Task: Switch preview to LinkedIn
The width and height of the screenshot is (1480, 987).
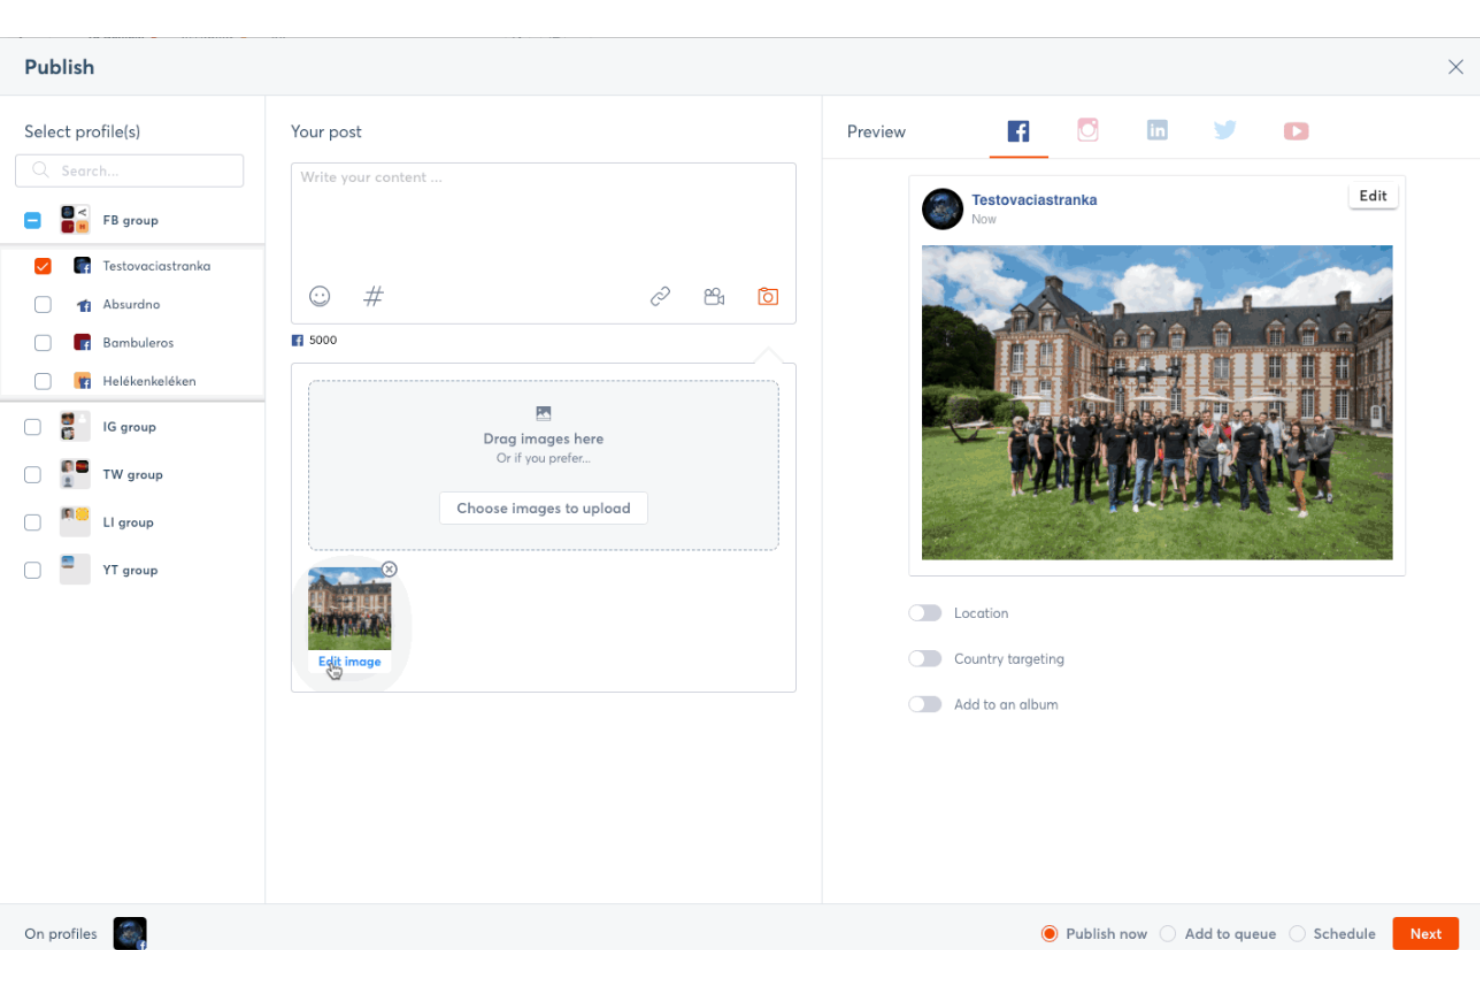Action: (x=1157, y=130)
